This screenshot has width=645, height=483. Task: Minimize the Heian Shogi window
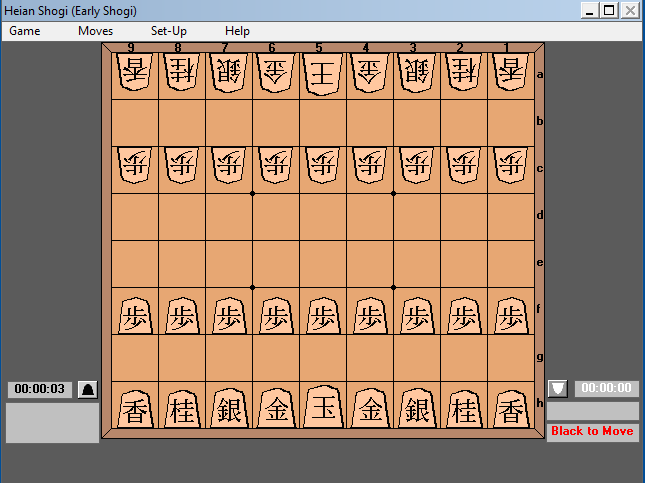tap(589, 11)
